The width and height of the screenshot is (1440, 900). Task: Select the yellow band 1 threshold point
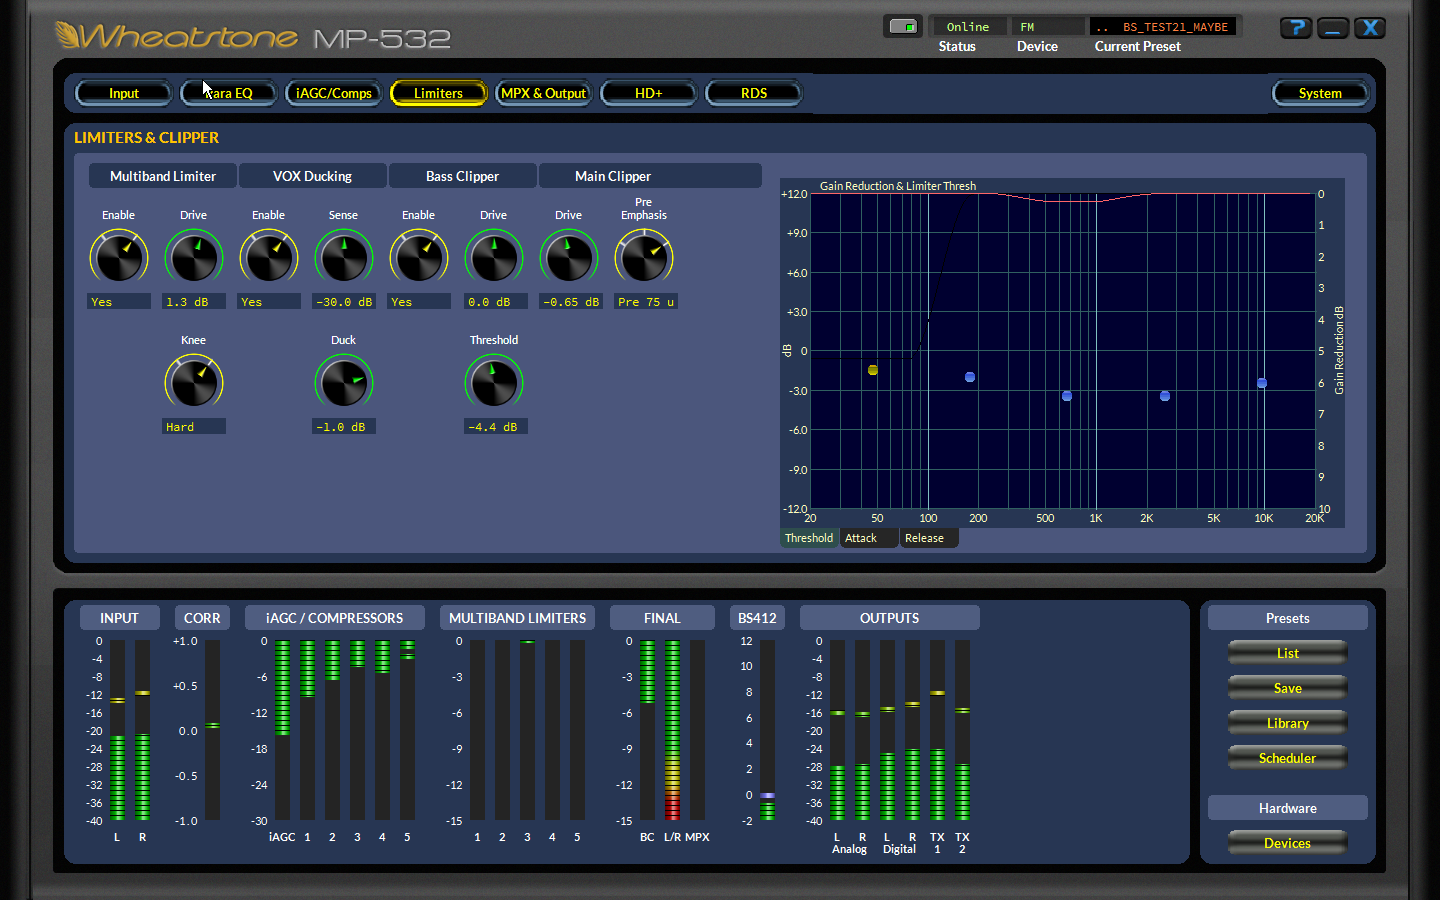873,370
